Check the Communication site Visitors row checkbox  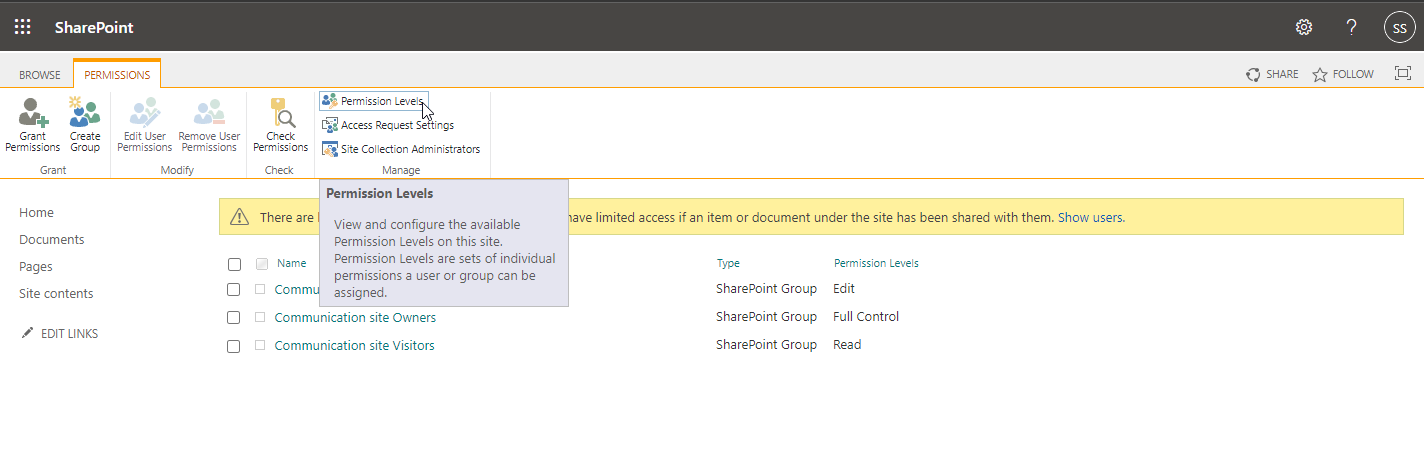[234, 346]
